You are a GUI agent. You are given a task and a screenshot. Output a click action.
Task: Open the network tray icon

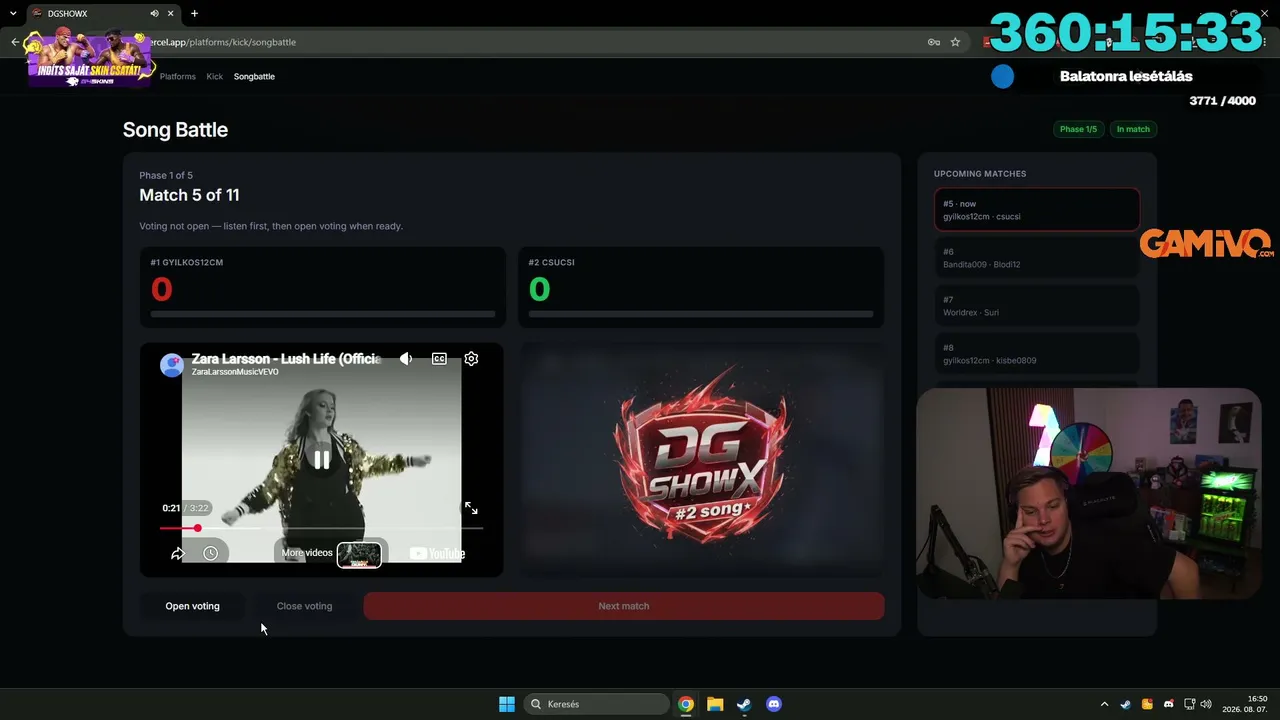[1190, 704]
